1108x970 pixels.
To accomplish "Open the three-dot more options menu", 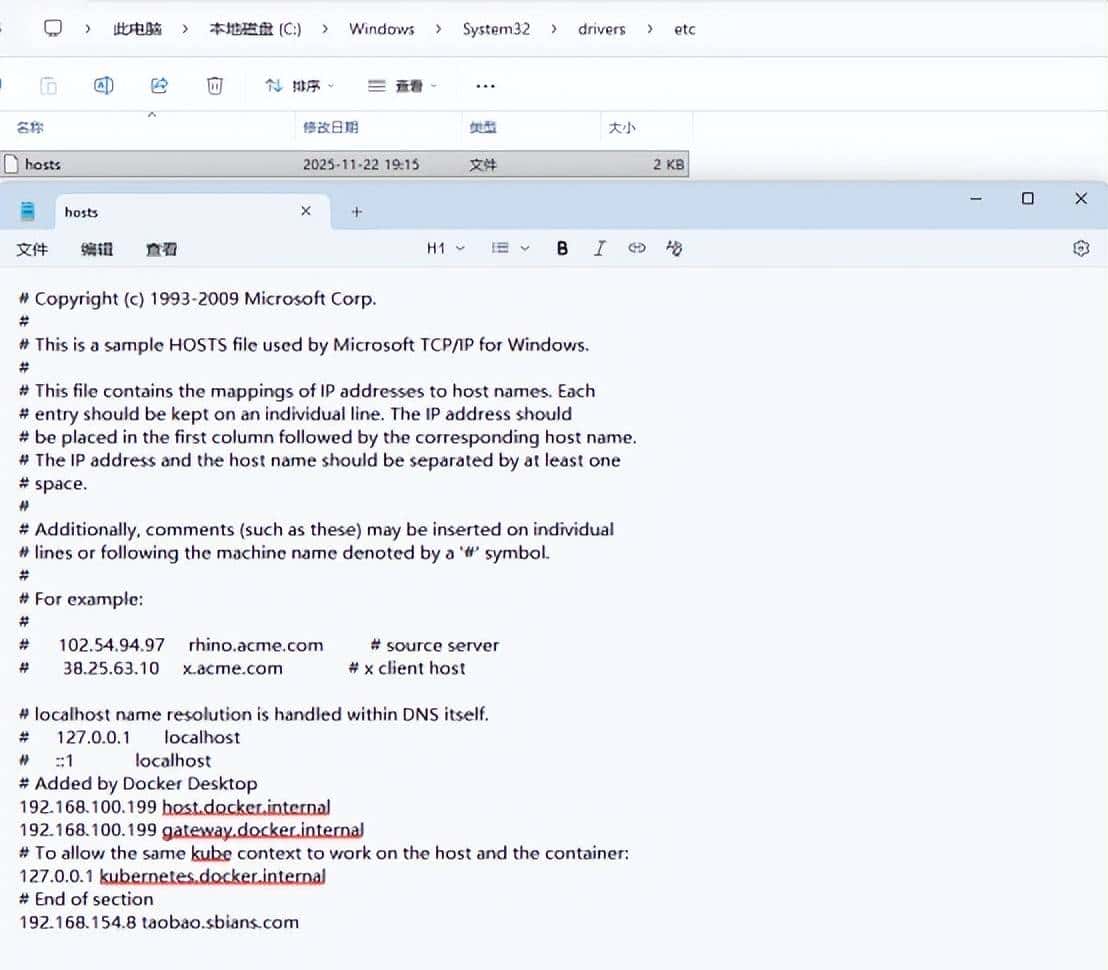I will [x=485, y=86].
